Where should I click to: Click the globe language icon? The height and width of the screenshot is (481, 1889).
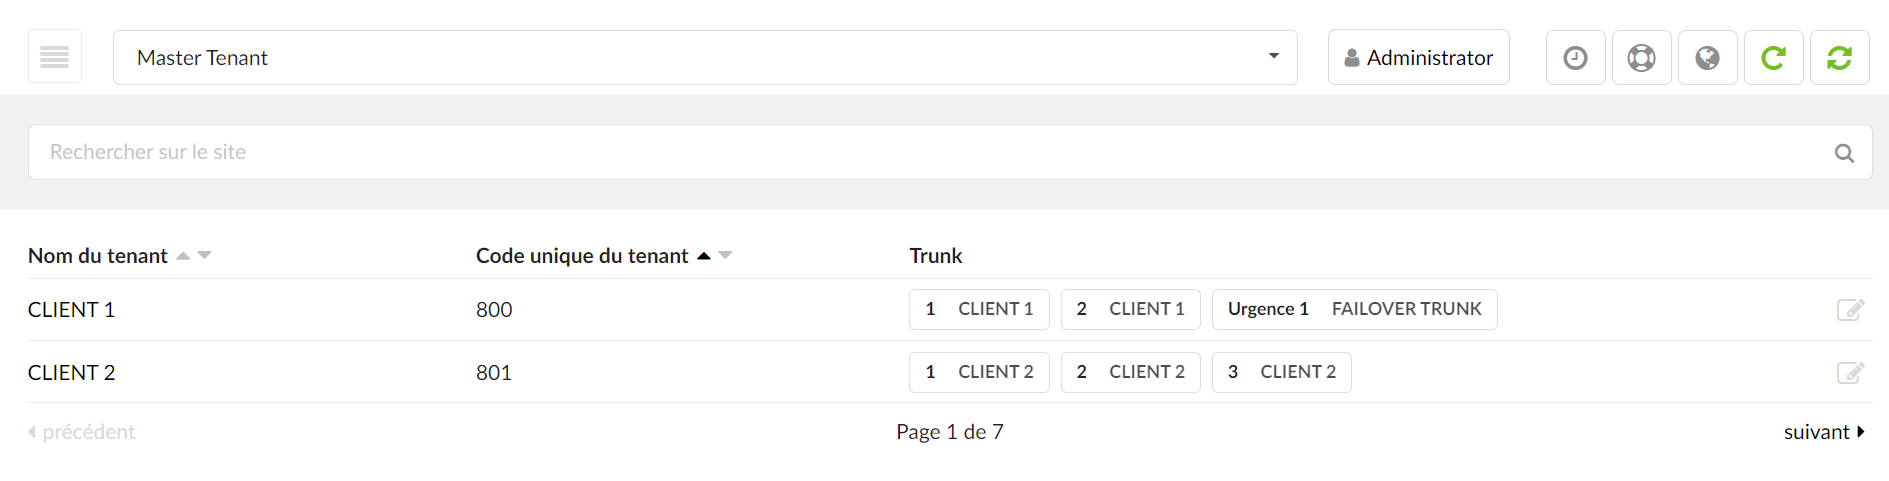pos(1707,58)
